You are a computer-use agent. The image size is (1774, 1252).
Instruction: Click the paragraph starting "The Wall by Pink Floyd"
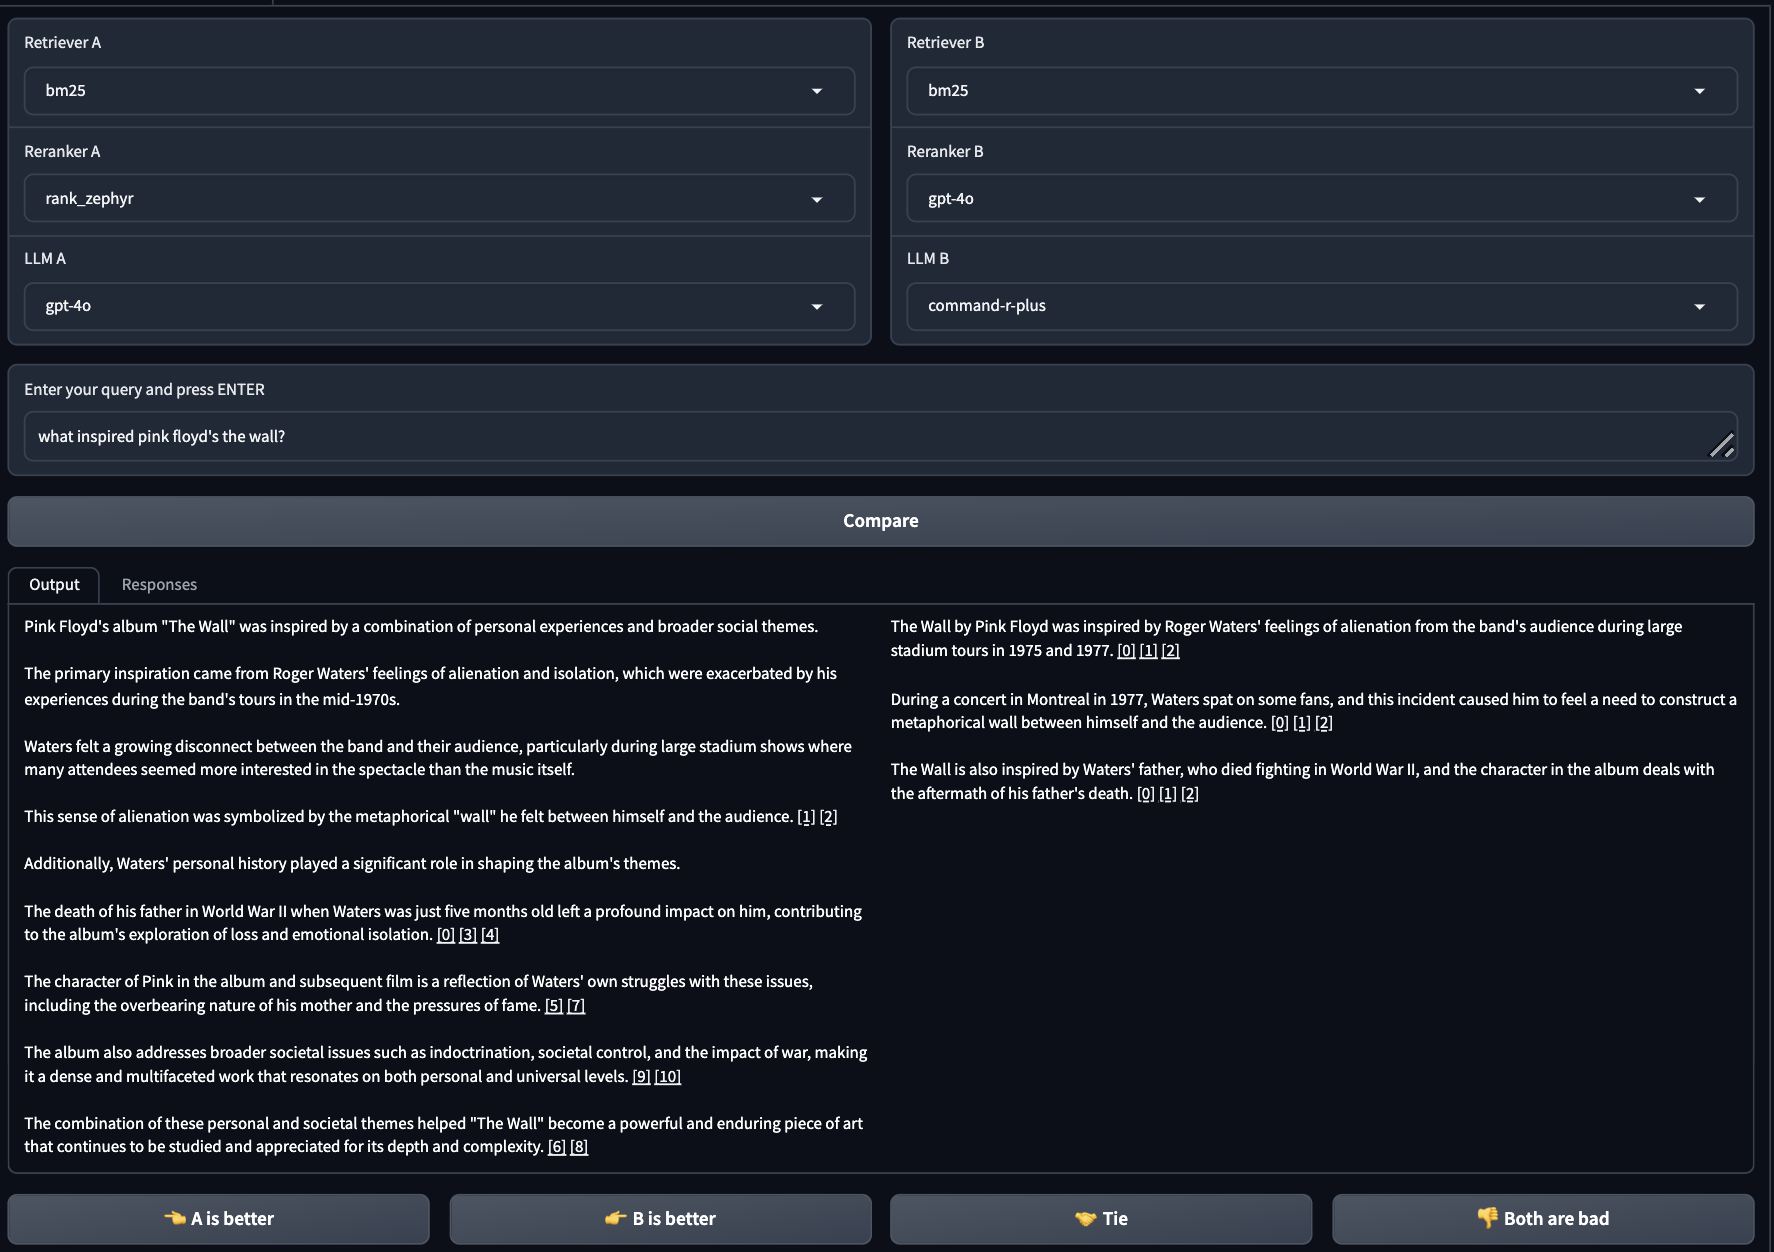click(x=1287, y=639)
